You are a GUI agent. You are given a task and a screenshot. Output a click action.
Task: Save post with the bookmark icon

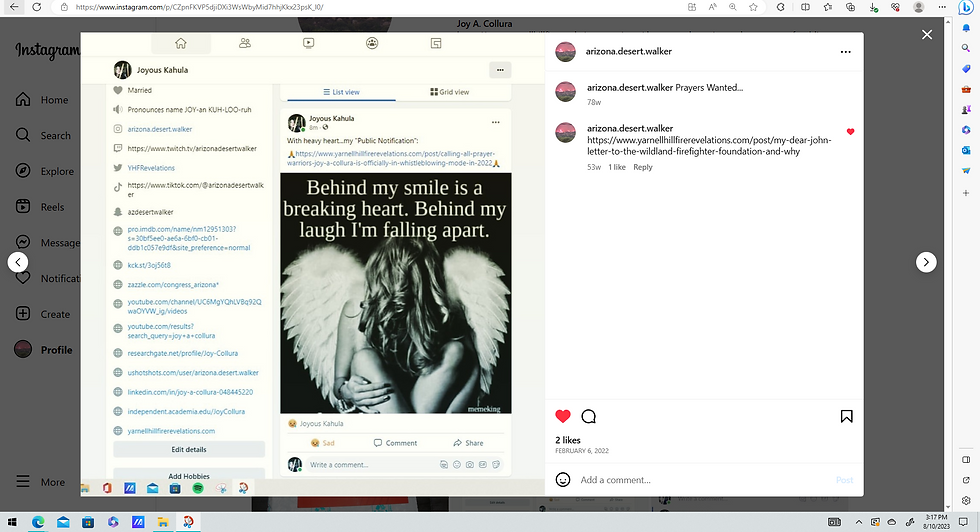coord(846,416)
